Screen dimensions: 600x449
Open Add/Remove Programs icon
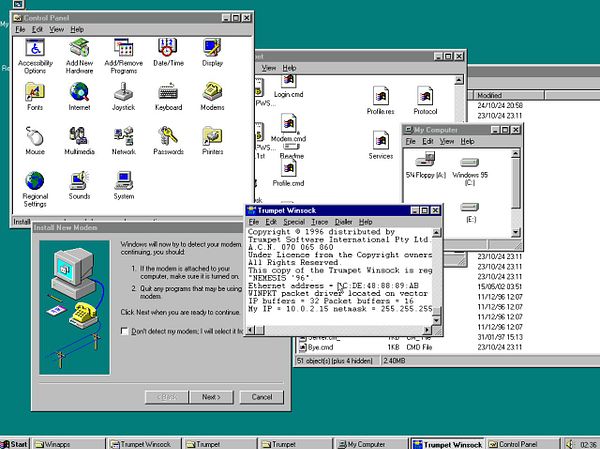124,56
